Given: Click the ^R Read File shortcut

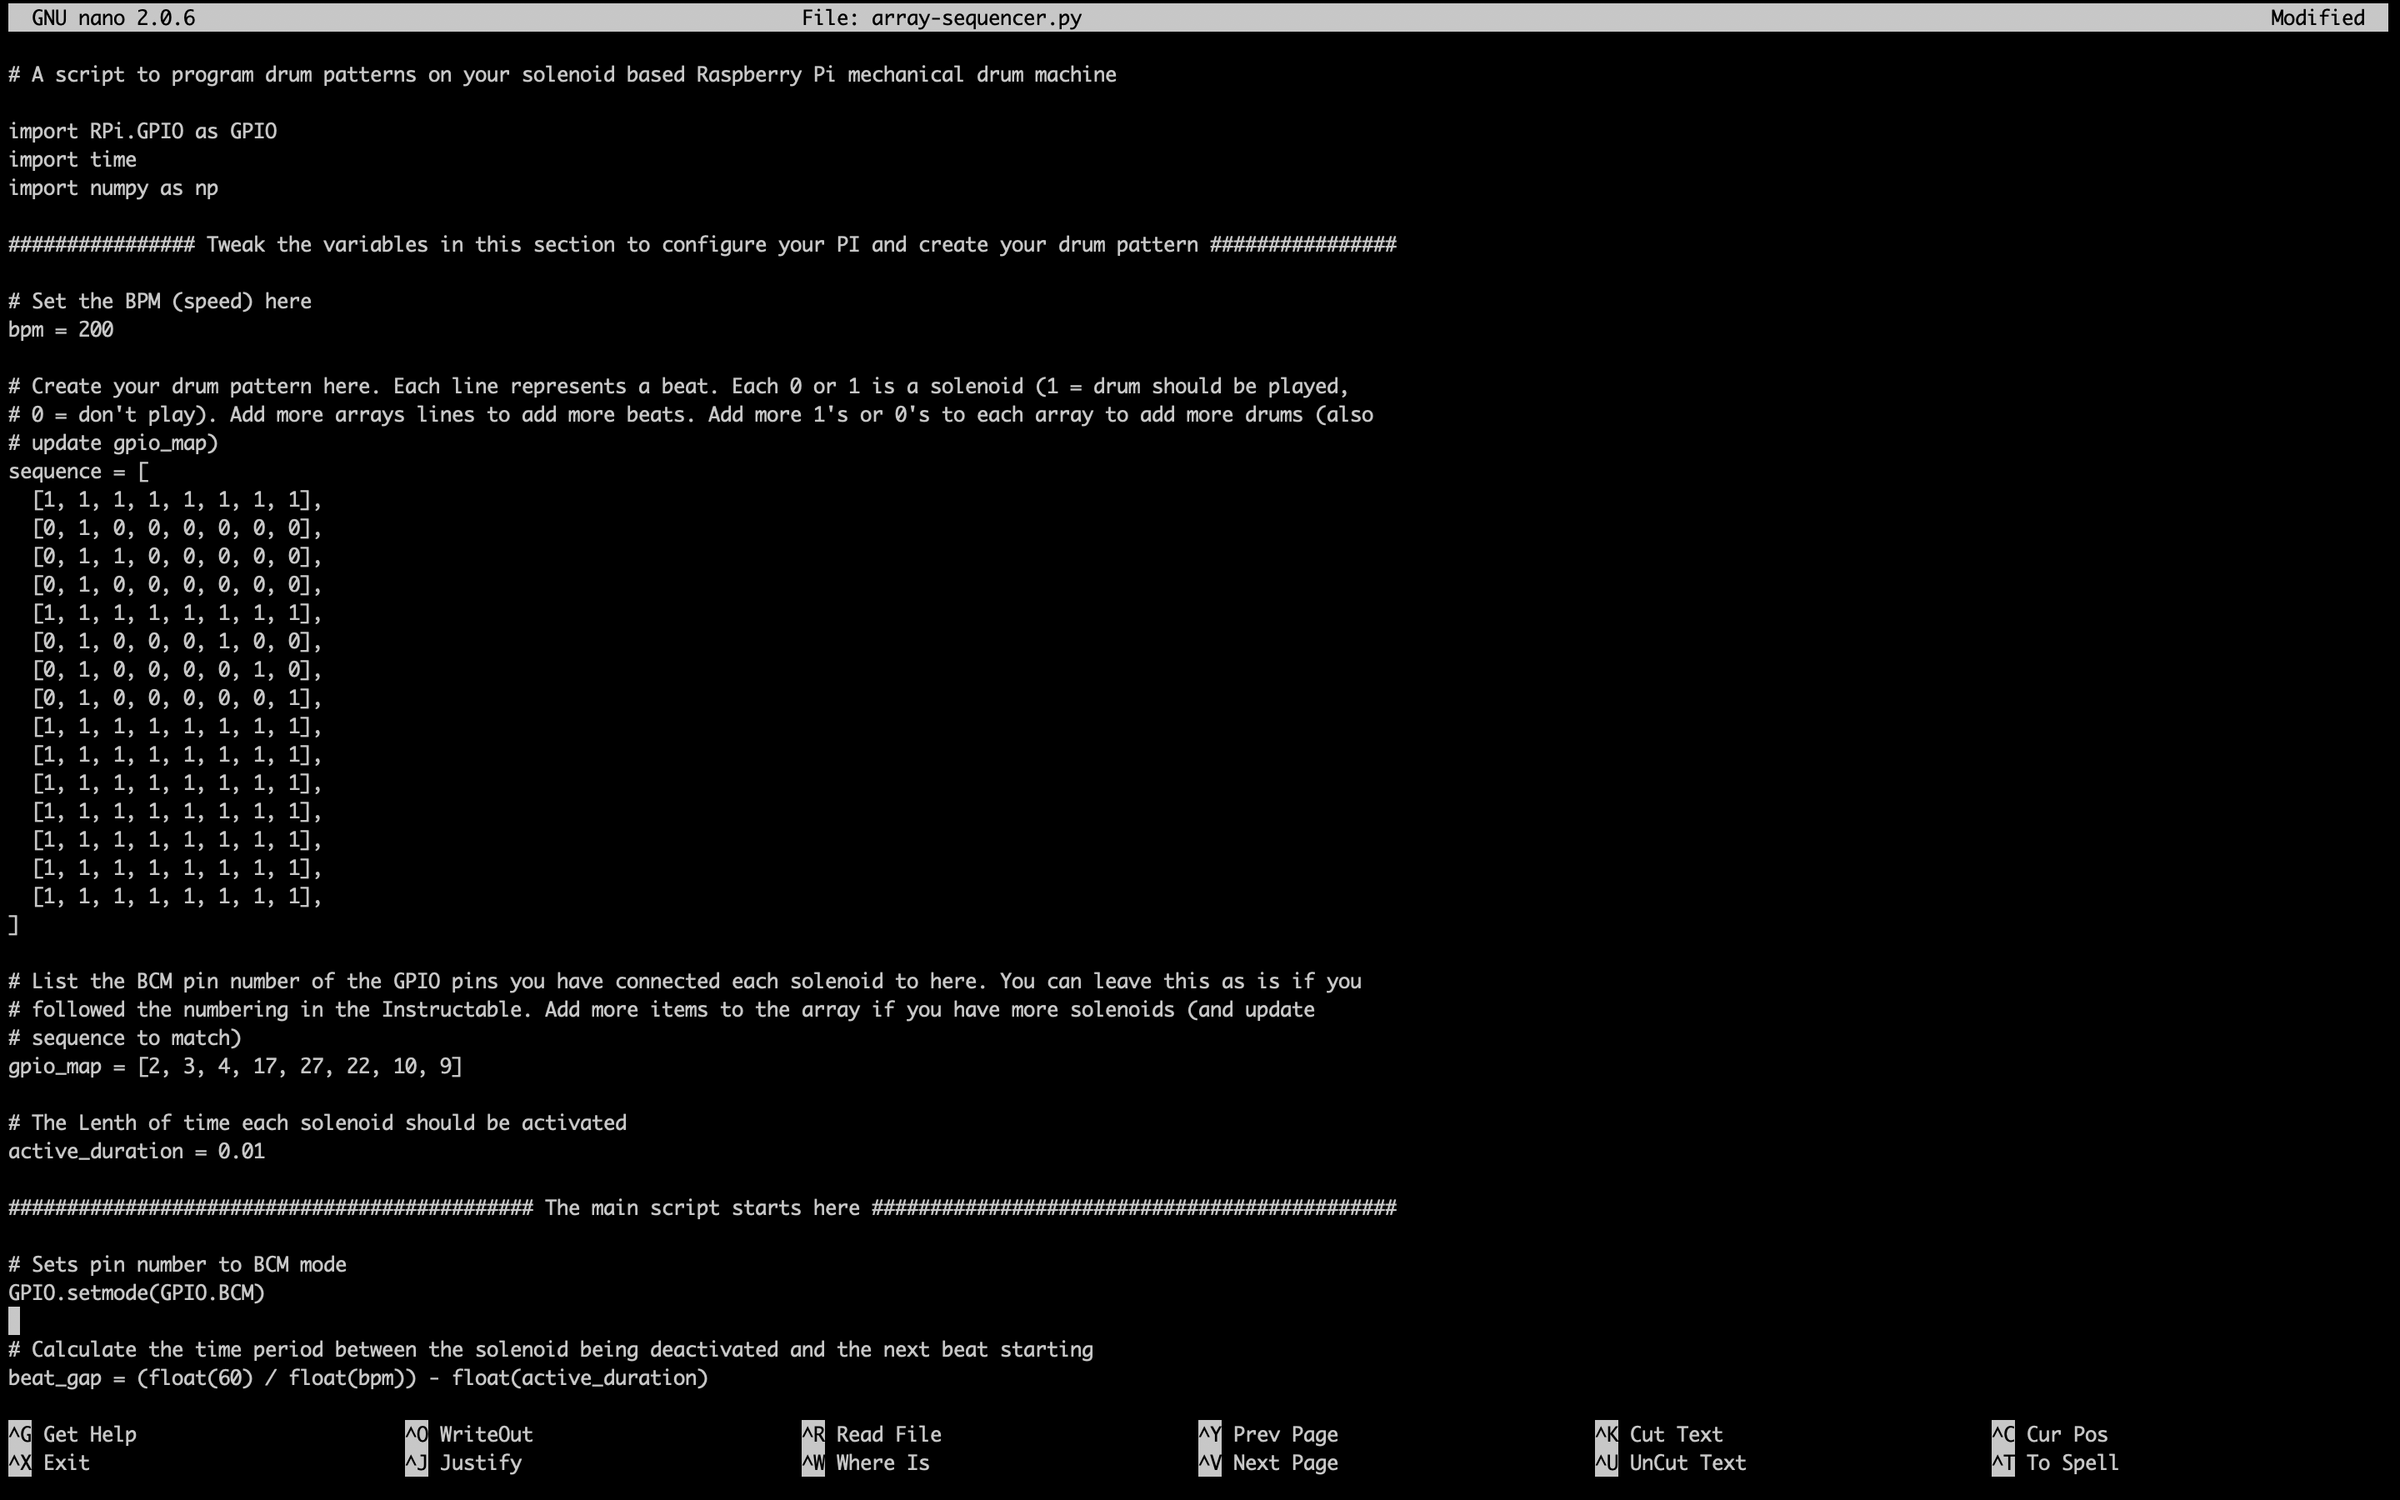Looking at the screenshot, I should tap(871, 1434).
